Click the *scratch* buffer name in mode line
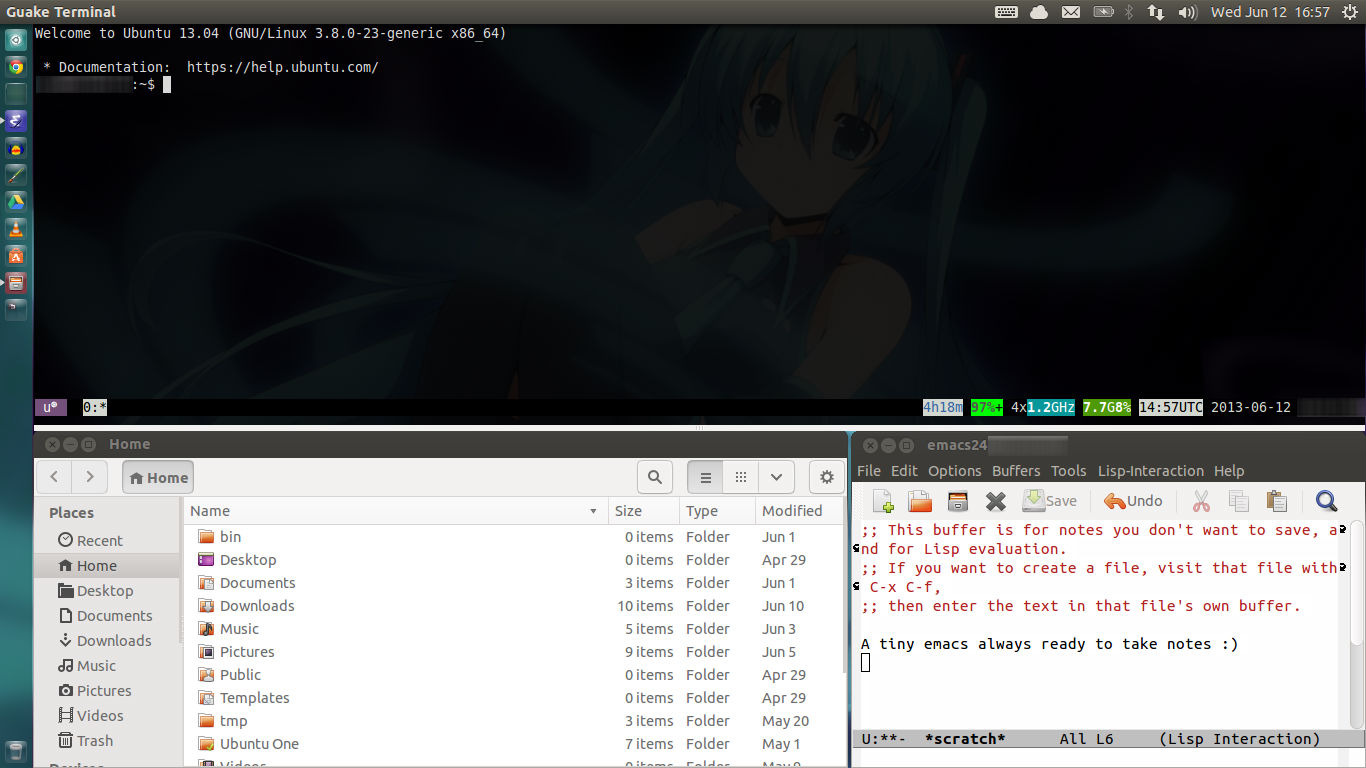 965,739
